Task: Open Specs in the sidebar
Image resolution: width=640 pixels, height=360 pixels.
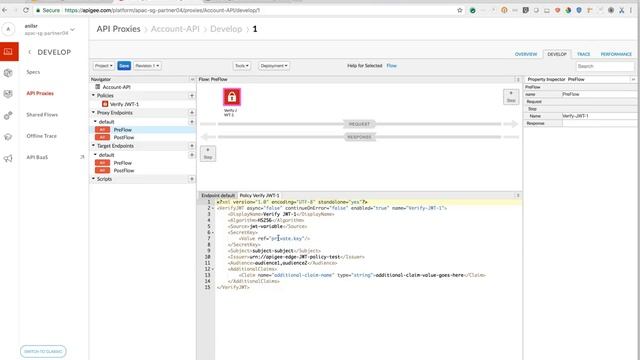Action: 33,72
